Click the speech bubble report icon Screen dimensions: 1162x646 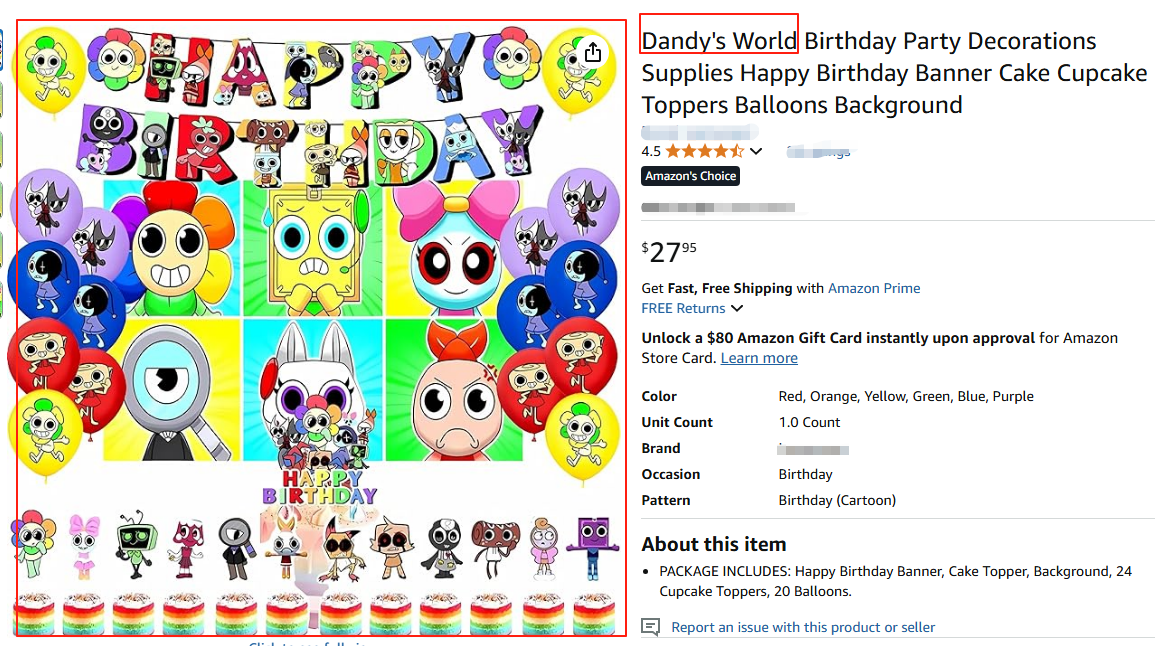651,627
